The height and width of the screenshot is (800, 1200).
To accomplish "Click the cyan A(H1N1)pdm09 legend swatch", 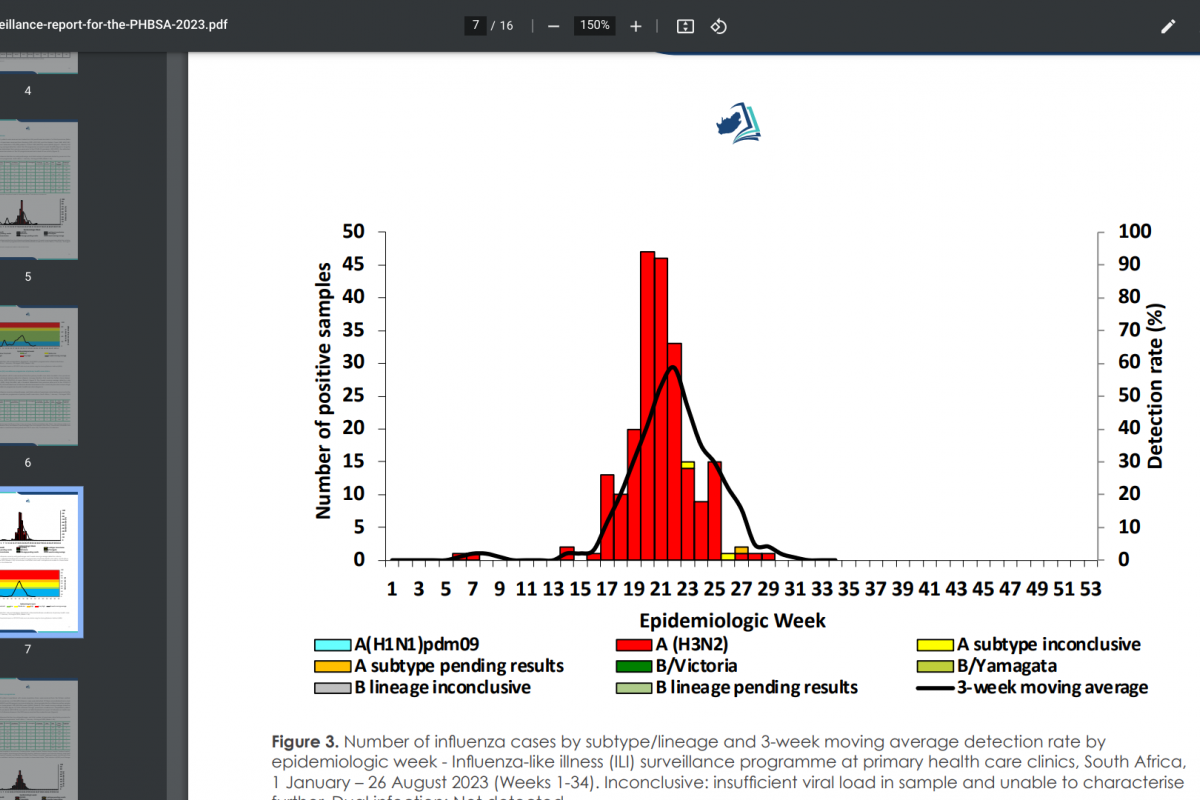I will 332,645.
